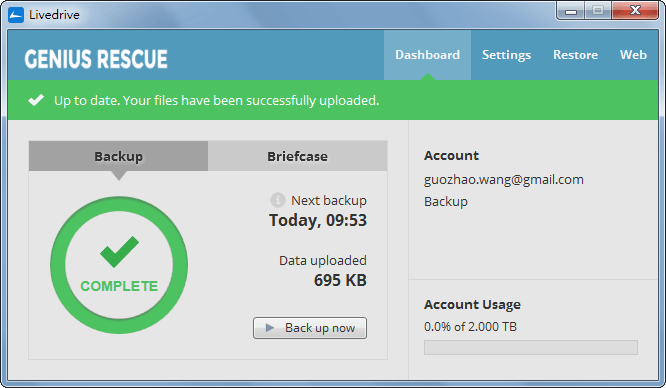Image resolution: width=666 pixels, height=388 pixels.
Task: Minimize the Livedrive window
Action: 571,11
